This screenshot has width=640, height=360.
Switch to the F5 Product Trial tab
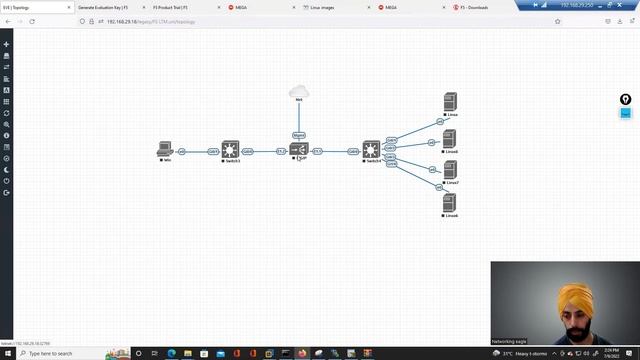coord(187,7)
